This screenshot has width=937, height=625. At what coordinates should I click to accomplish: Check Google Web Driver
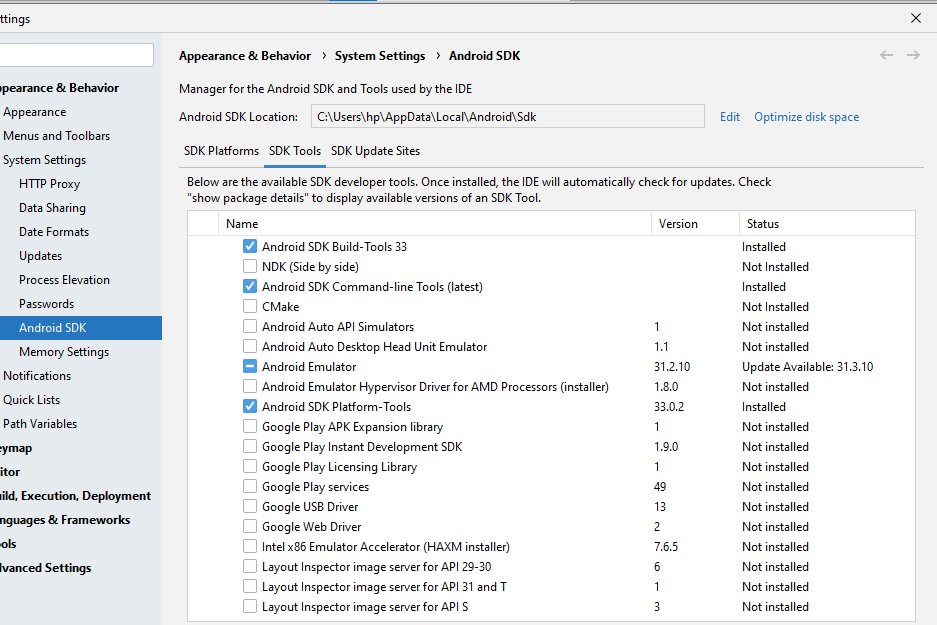[x=250, y=526]
